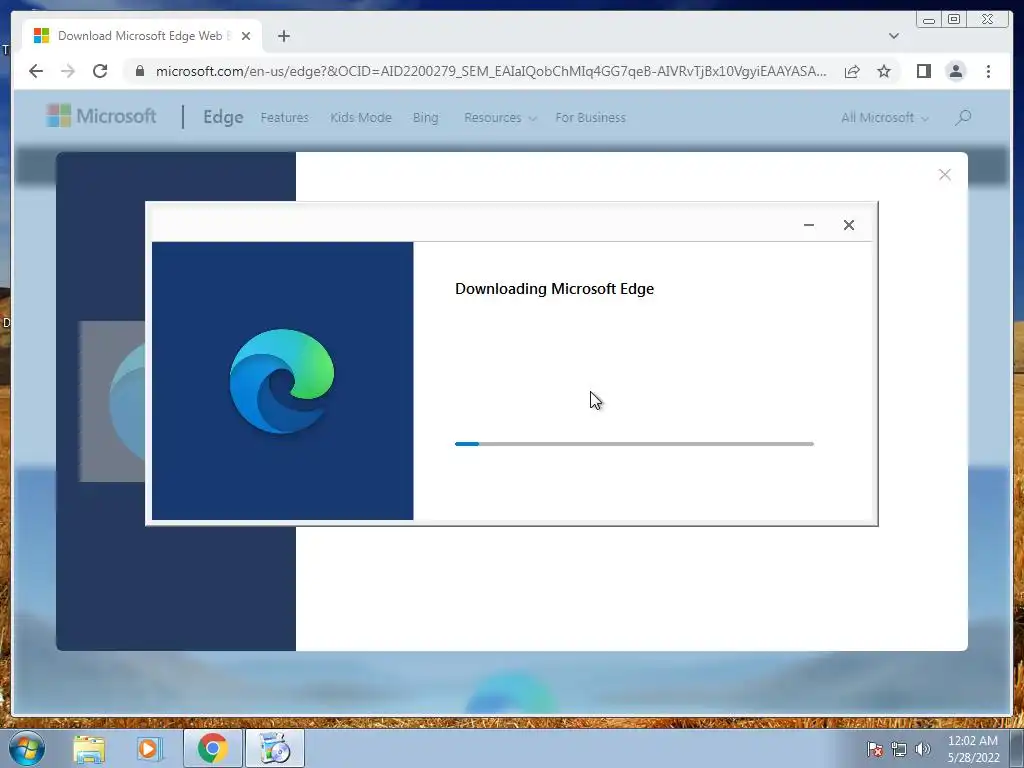
Task: Click the Edge download progress bar
Action: [634, 444]
